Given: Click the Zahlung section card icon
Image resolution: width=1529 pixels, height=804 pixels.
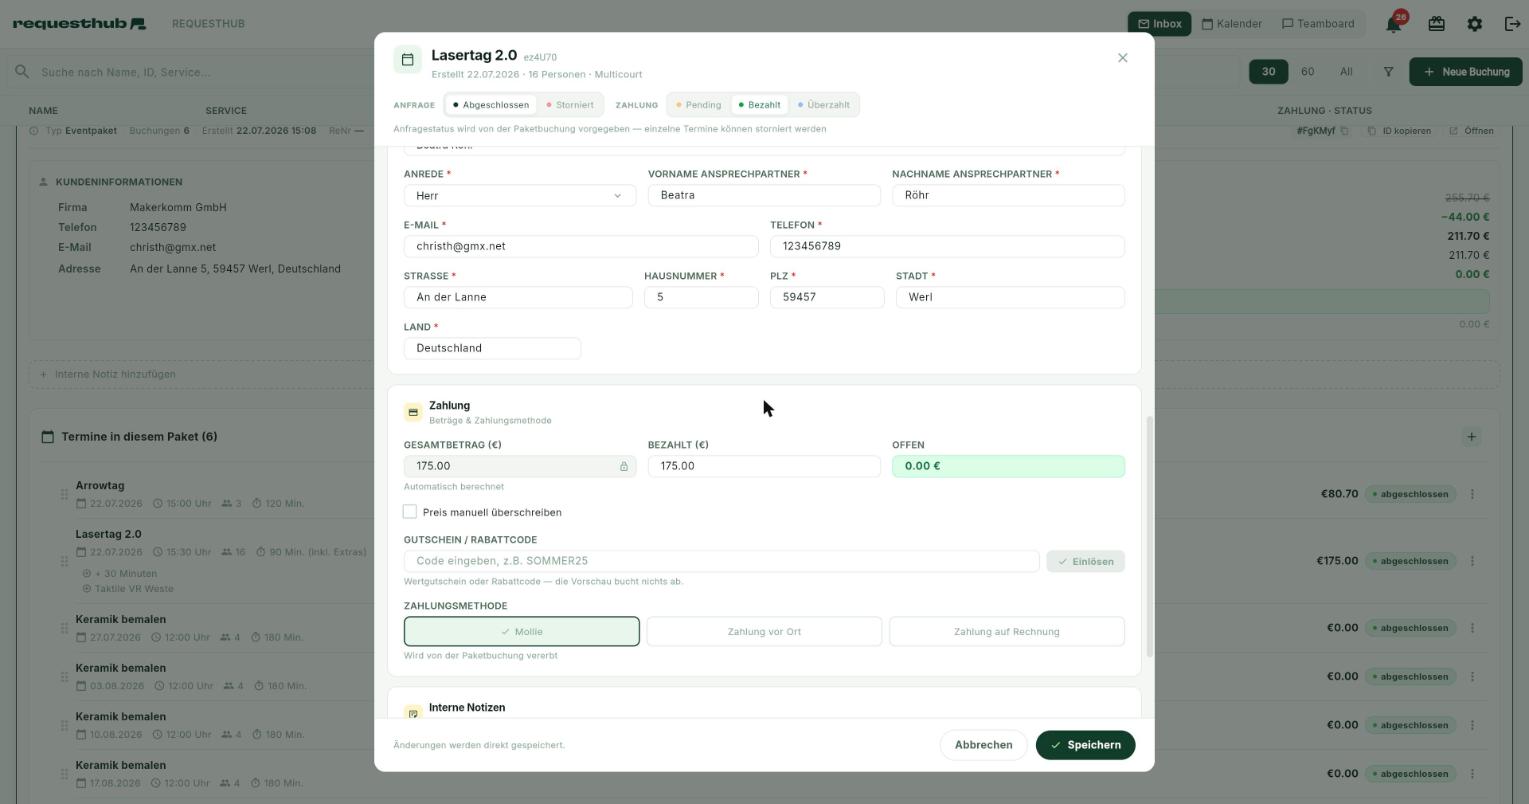Looking at the screenshot, I should [x=413, y=412].
